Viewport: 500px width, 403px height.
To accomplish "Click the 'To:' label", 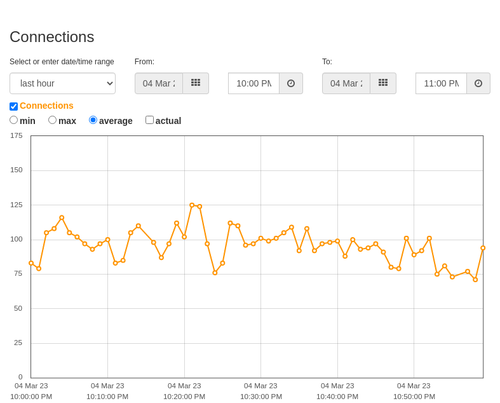I will point(327,62).
